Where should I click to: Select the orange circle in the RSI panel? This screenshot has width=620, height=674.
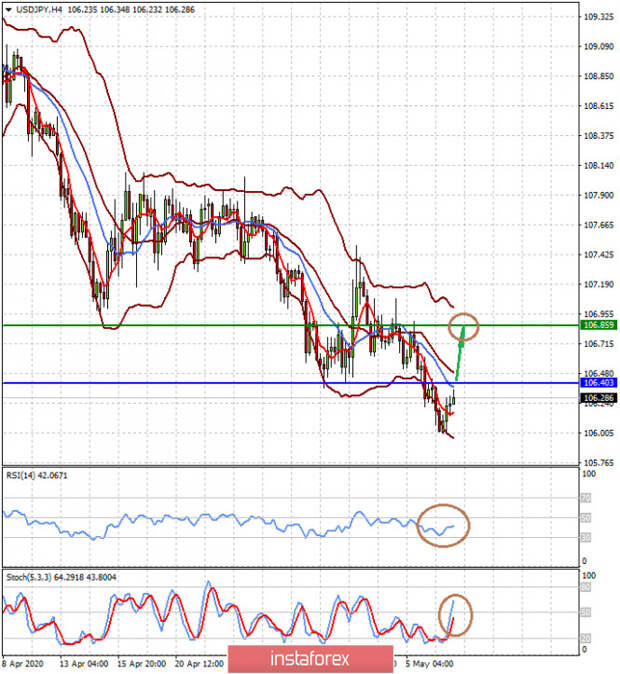442,525
